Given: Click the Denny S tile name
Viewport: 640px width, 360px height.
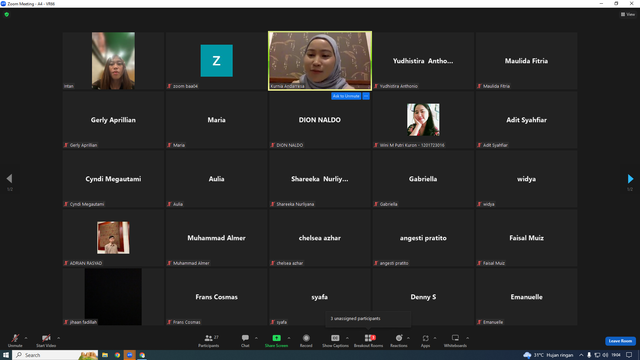Looking at the screenshot, I should 423,297.
